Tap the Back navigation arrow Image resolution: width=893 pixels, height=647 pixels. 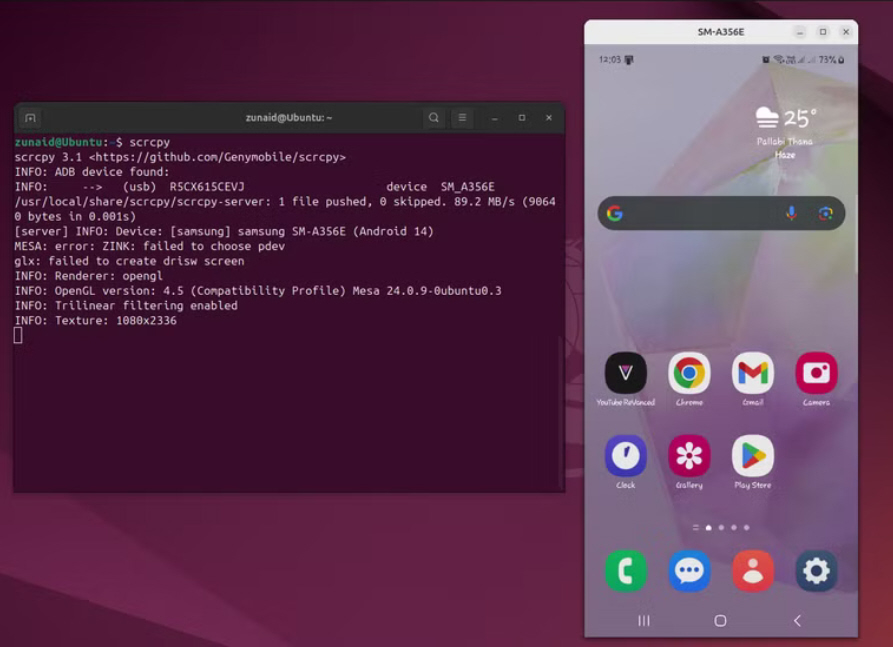[797, 621]
